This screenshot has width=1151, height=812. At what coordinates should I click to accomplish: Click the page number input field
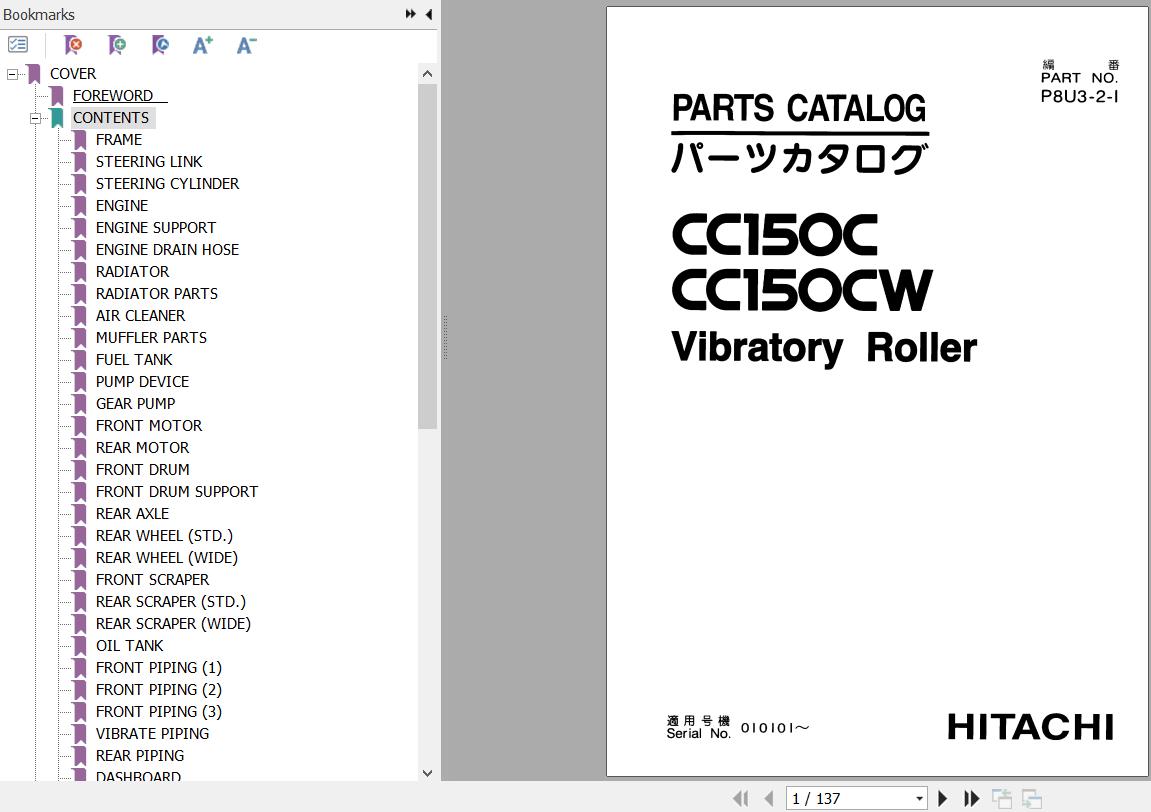click(x=849, y=798)
